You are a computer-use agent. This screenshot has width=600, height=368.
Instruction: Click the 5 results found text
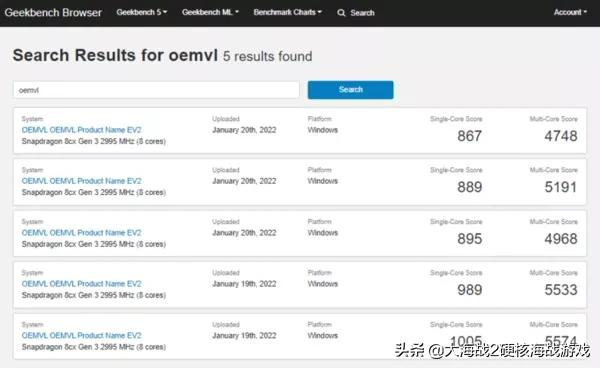pos(267,57)
